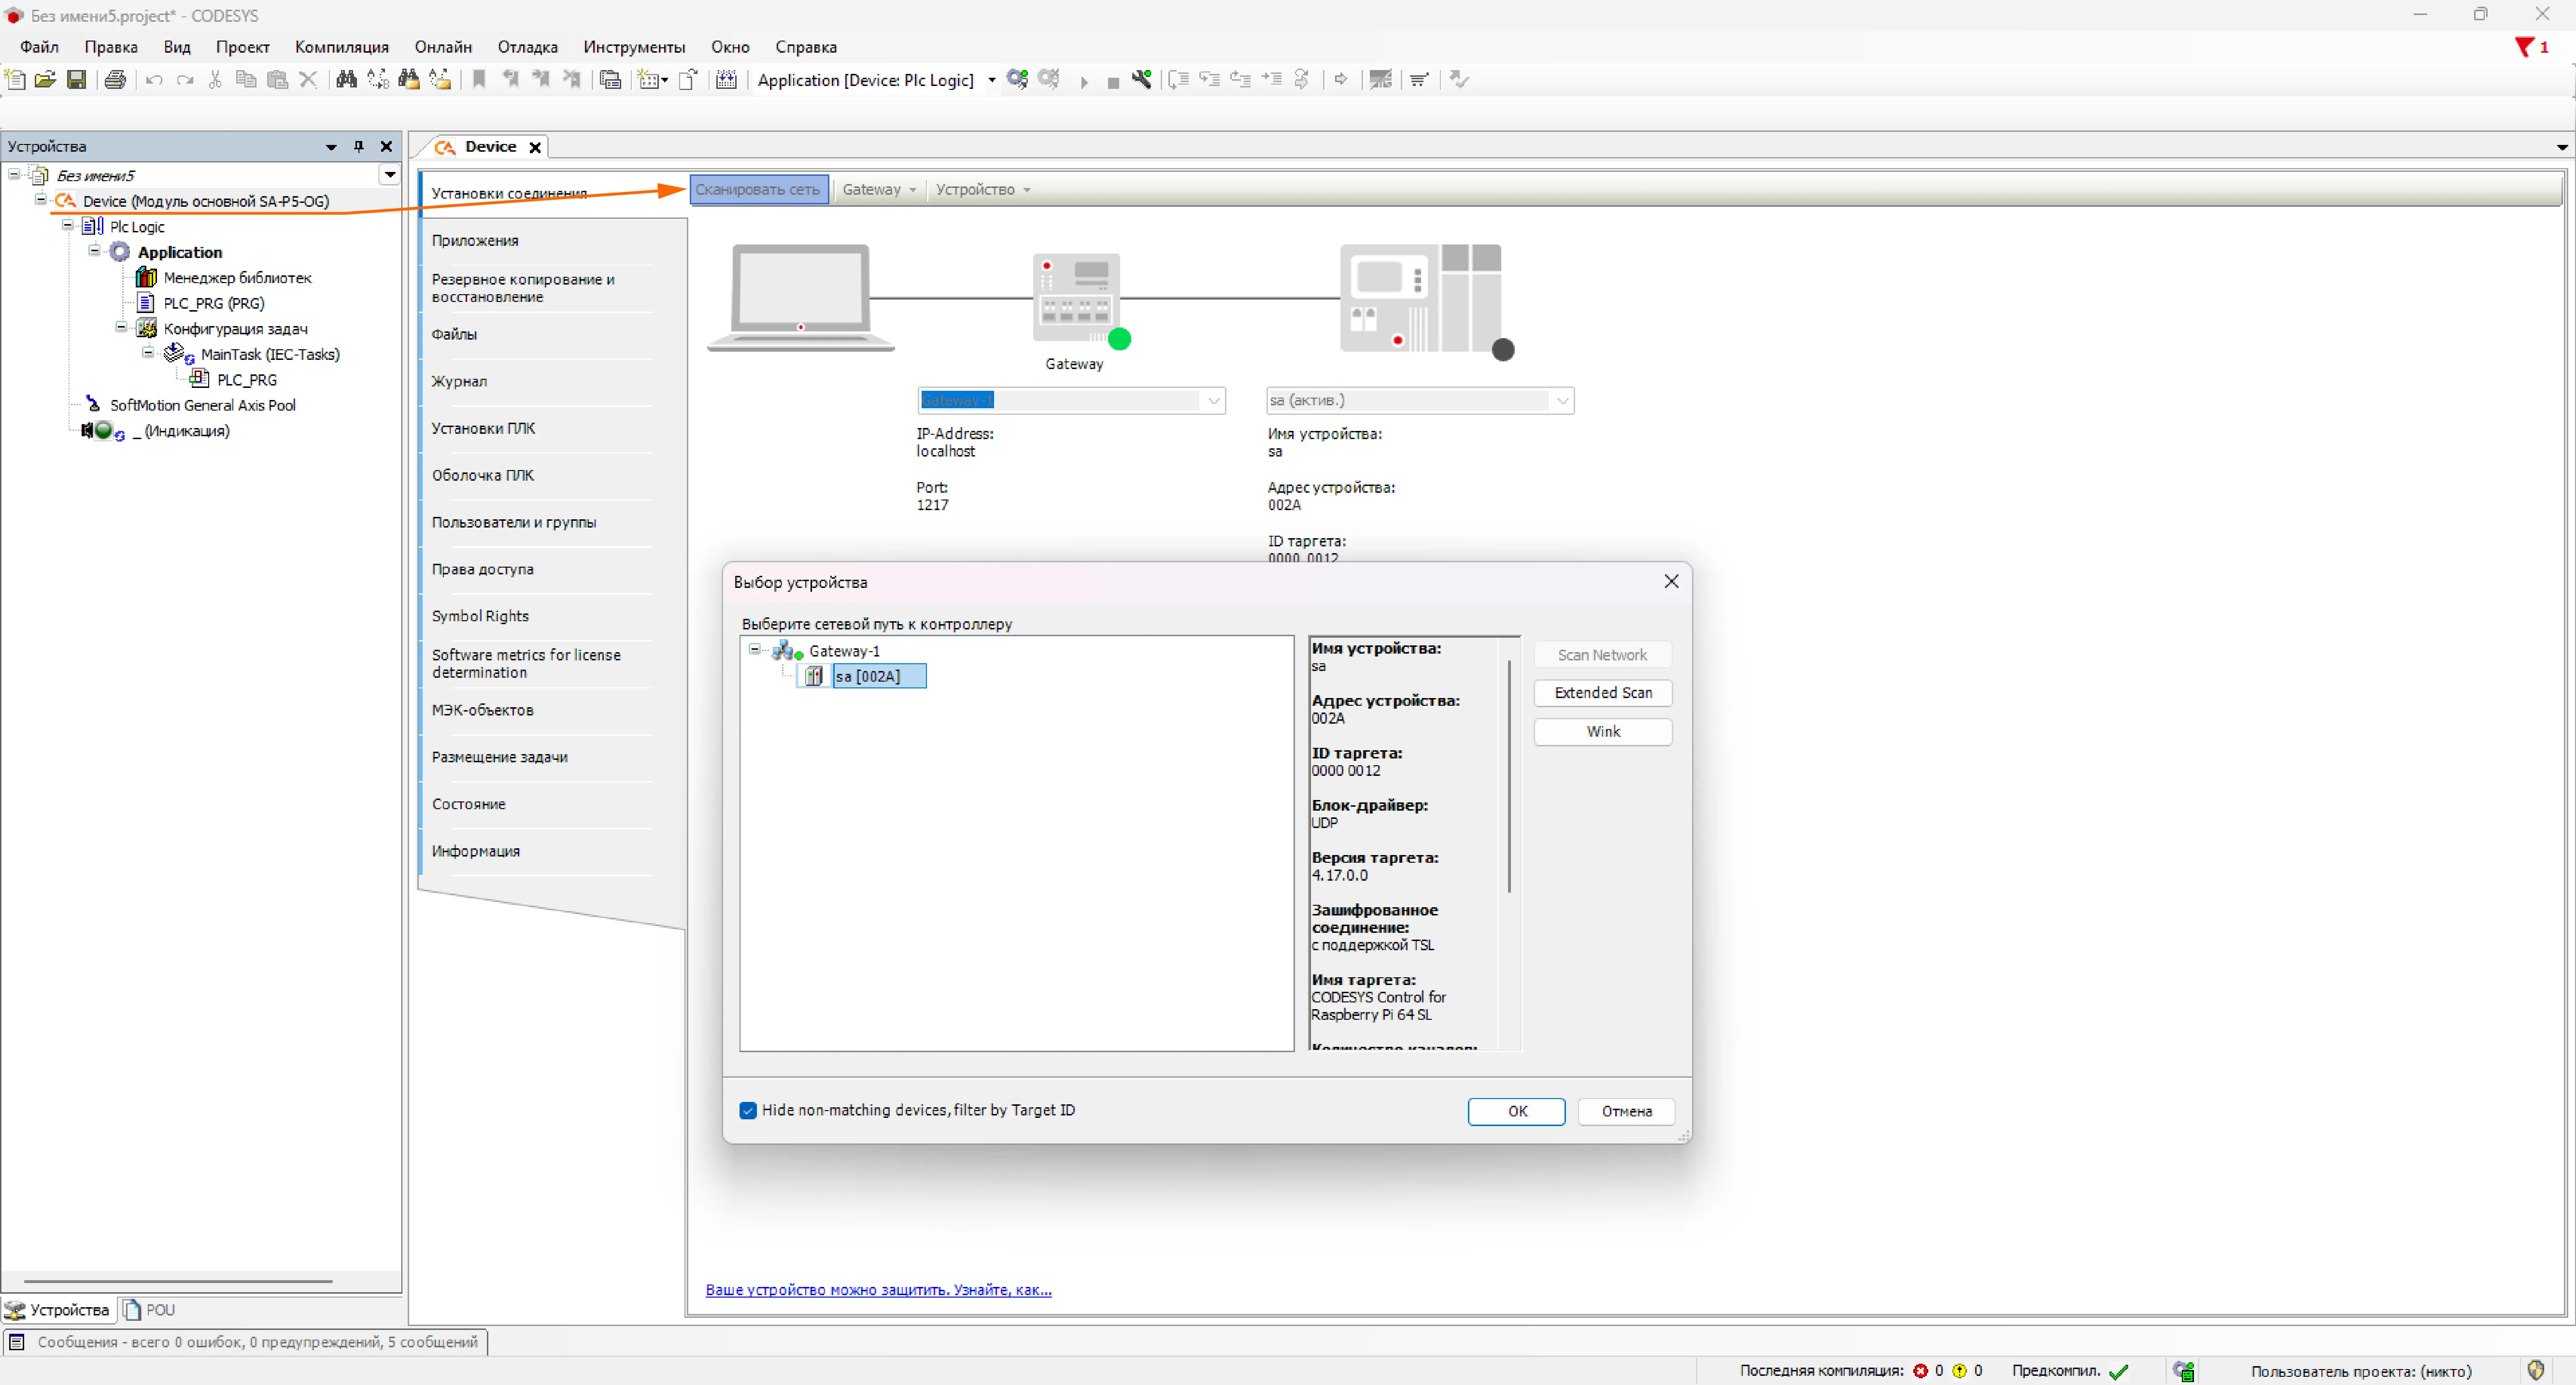This screenshot has height=1385, width=2576.
Task: Collapse the MainTask tree node
Action: coord(148,352)
